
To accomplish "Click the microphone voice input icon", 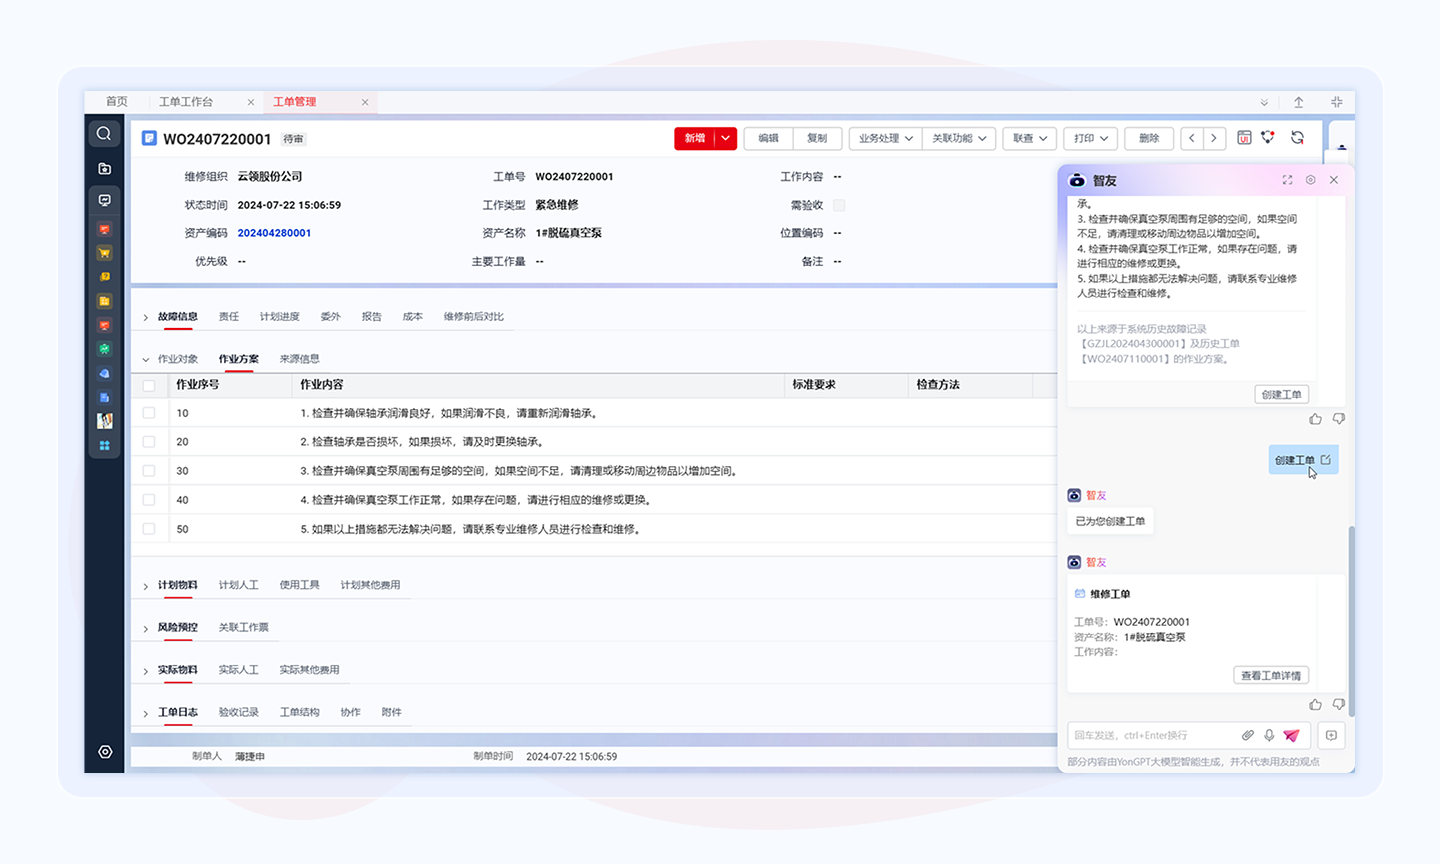I will click(1269, 735).
